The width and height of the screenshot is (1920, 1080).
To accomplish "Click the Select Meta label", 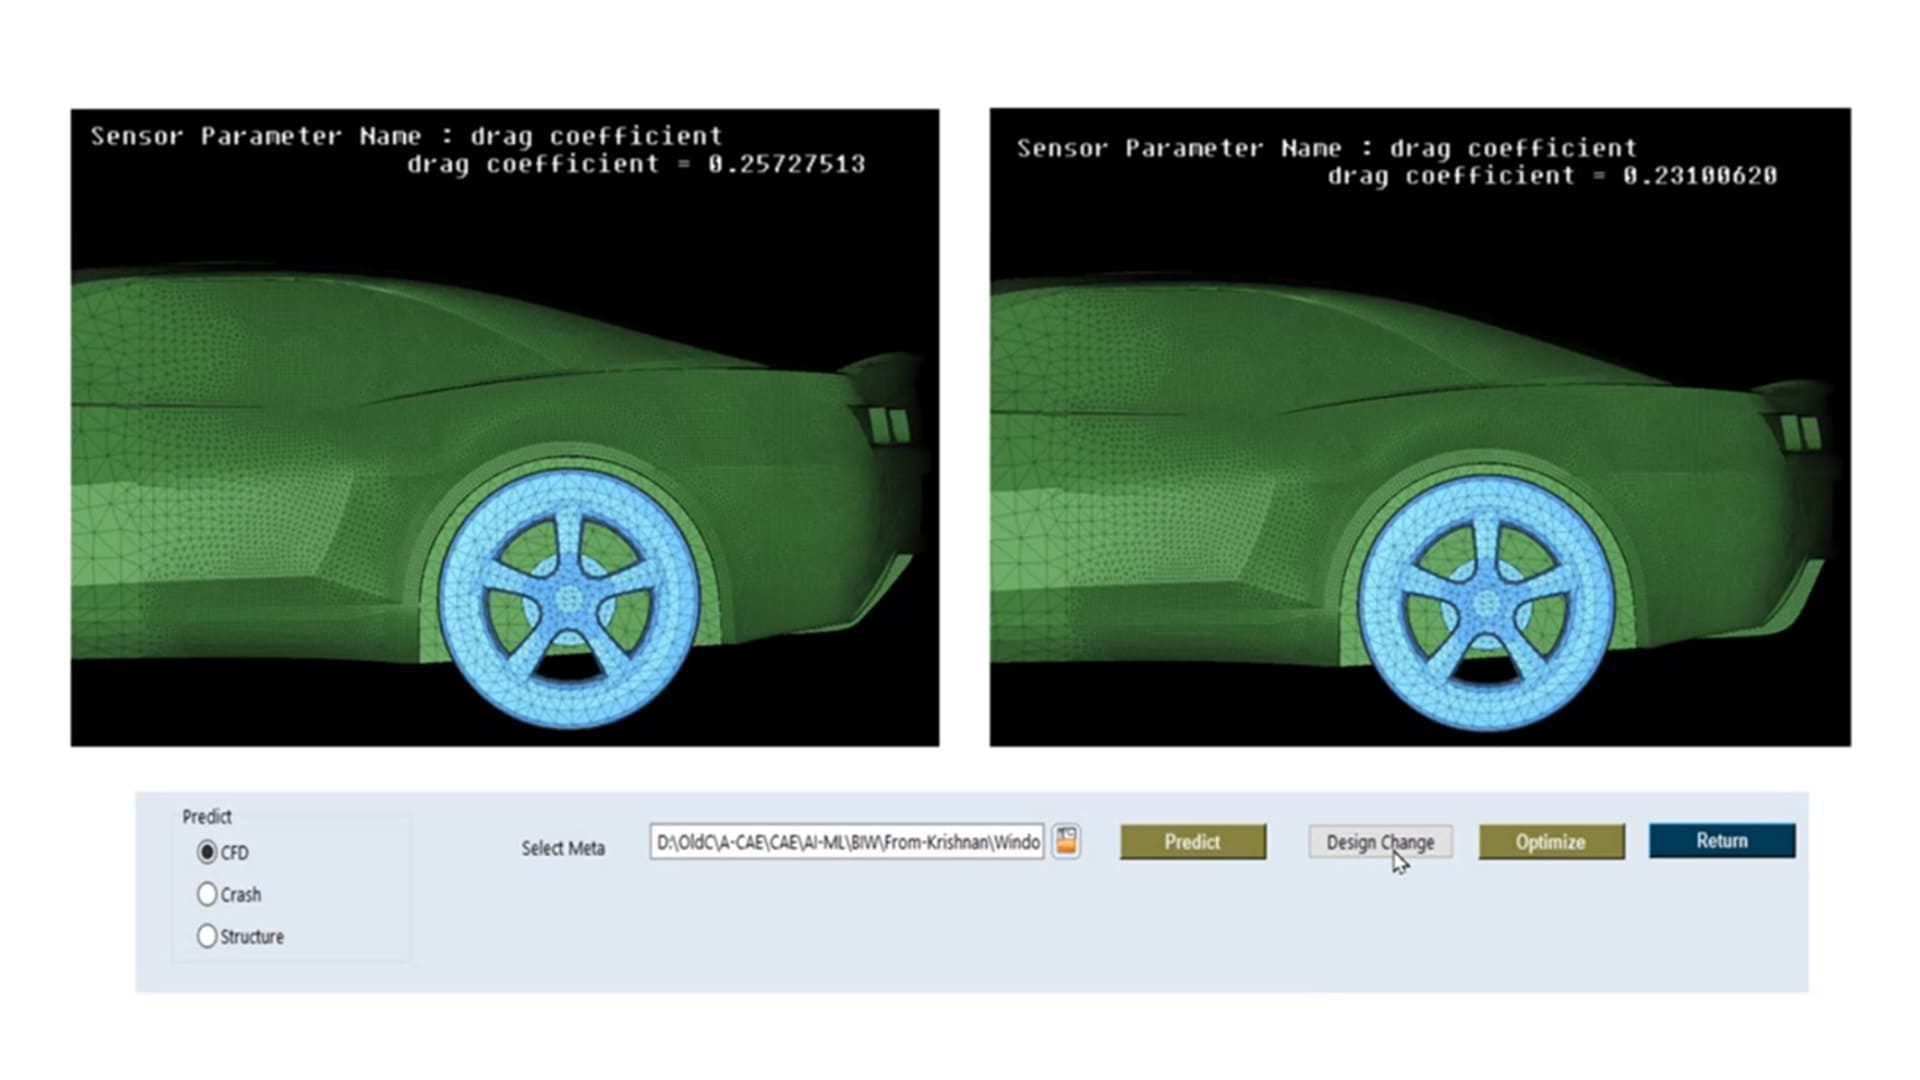I will pyautogui.click(x=563, y=848).
